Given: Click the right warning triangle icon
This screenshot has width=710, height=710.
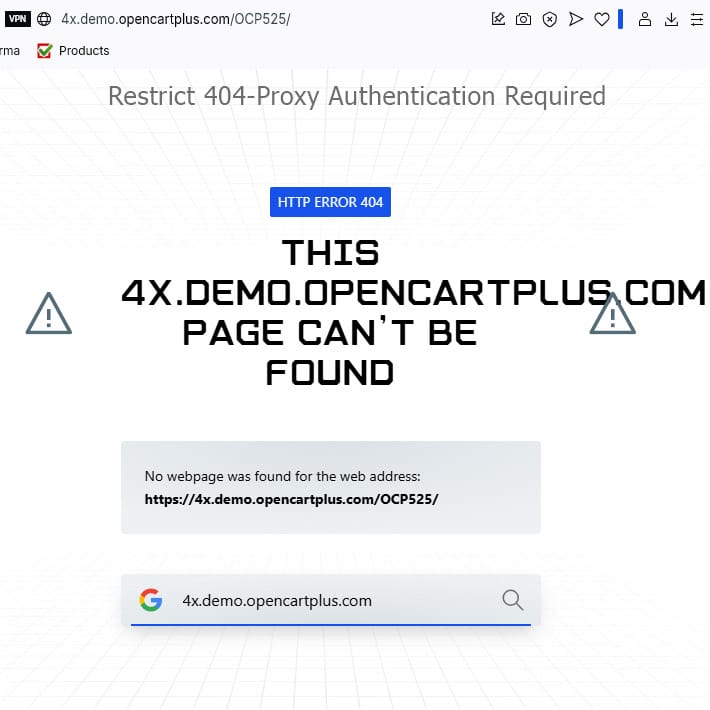Looking at the screenshot, I should pos(613,313).
